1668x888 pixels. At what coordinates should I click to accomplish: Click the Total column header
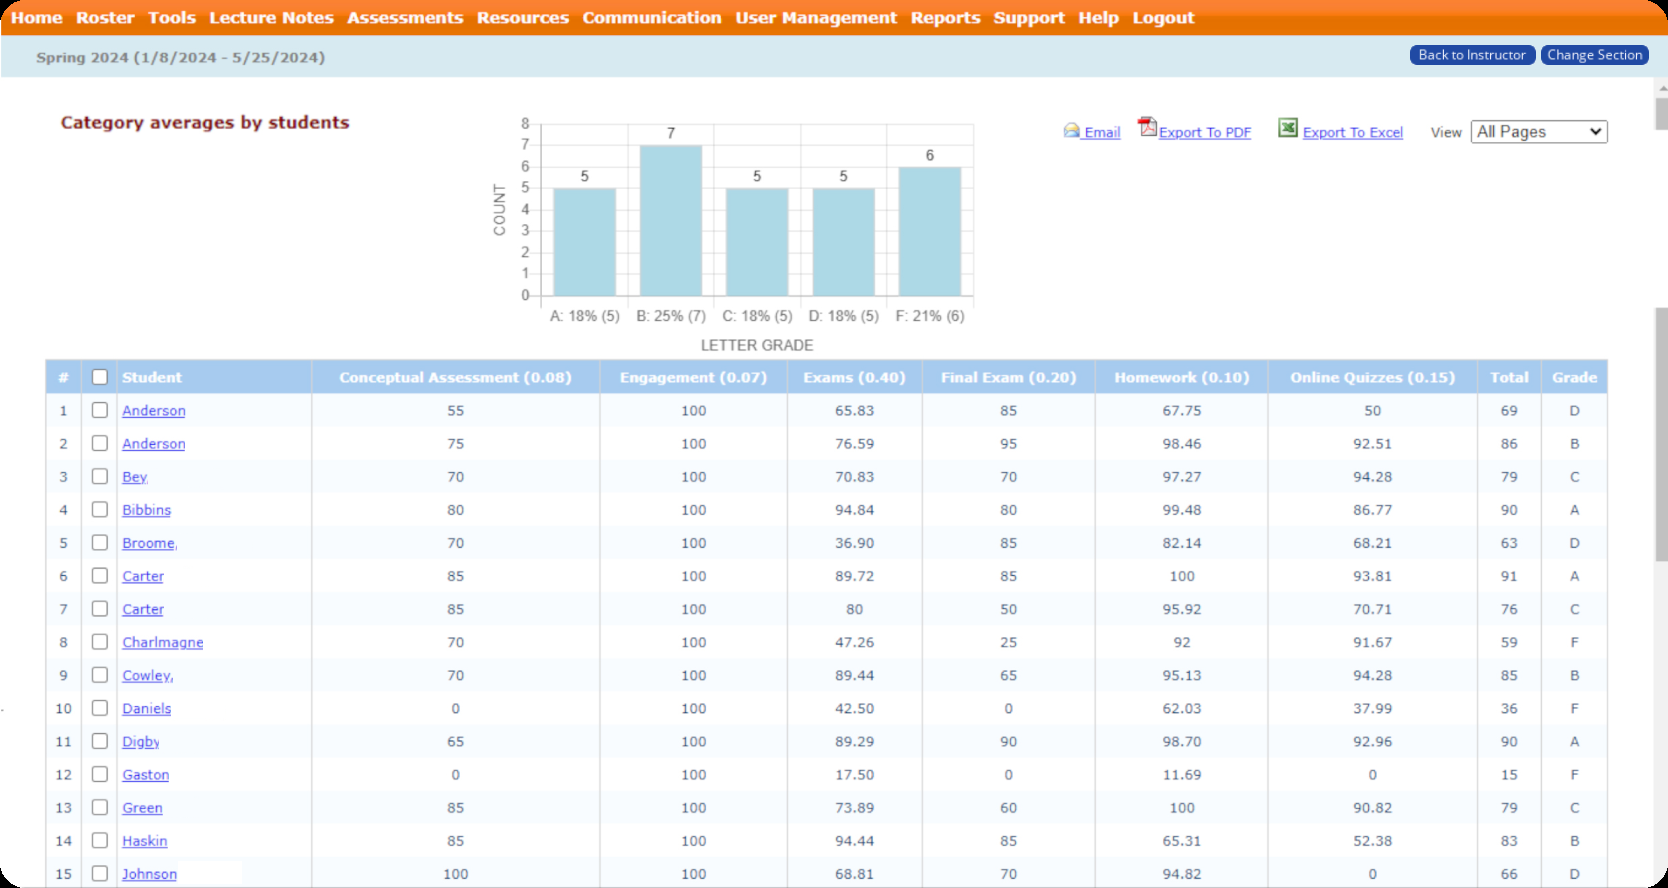tap(1508, 377)
